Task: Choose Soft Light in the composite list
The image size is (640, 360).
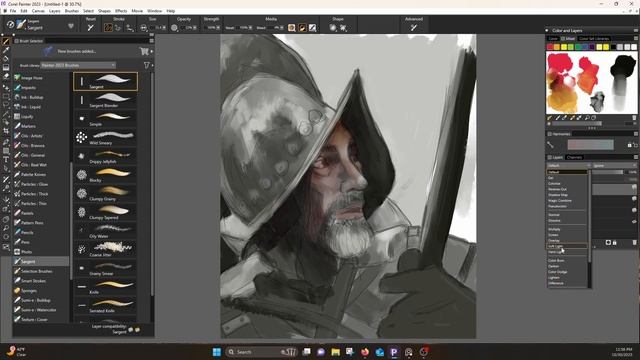Action: pyautogui.click(x=567, y=246)
